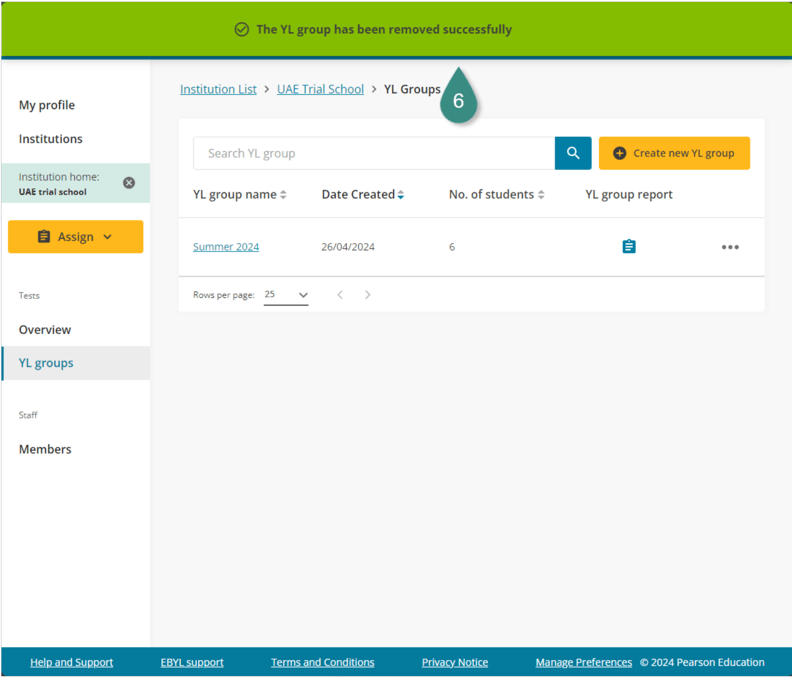Viewport: 792px width, 678px height.
Task: Go to next page arrow
Action: (x=368, y=295)
